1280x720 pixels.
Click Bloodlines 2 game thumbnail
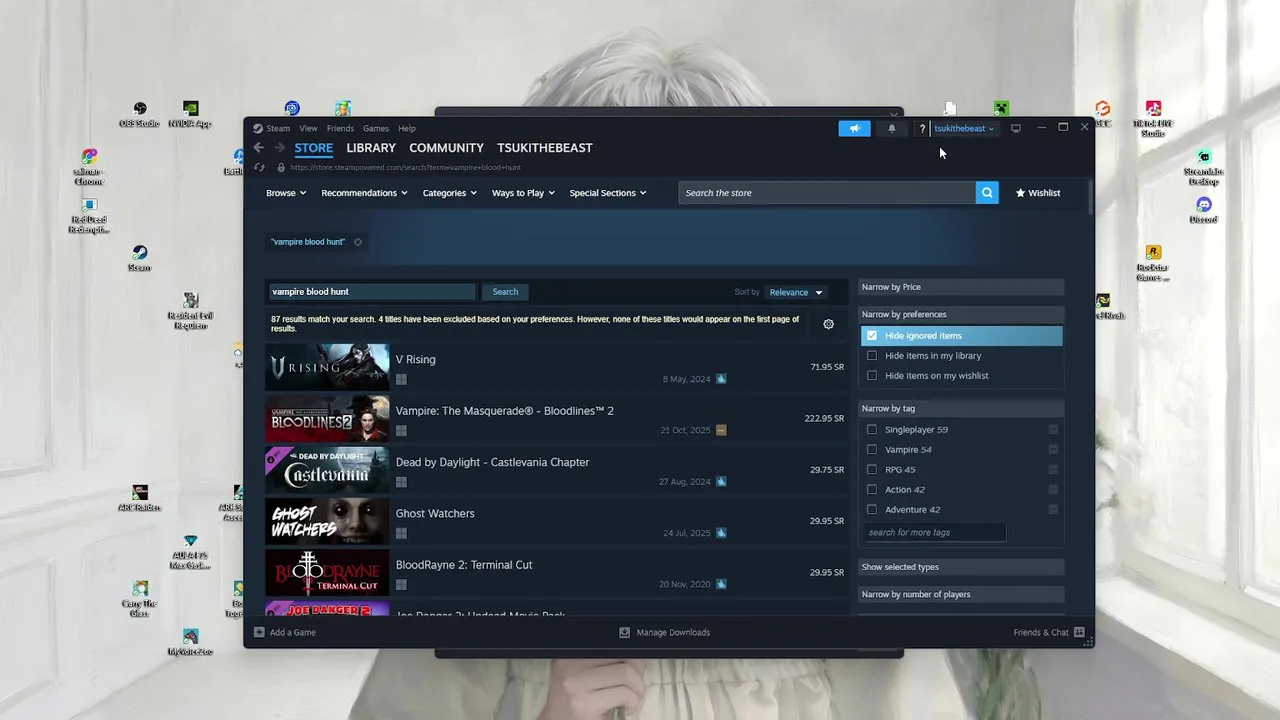click(327, 418)
